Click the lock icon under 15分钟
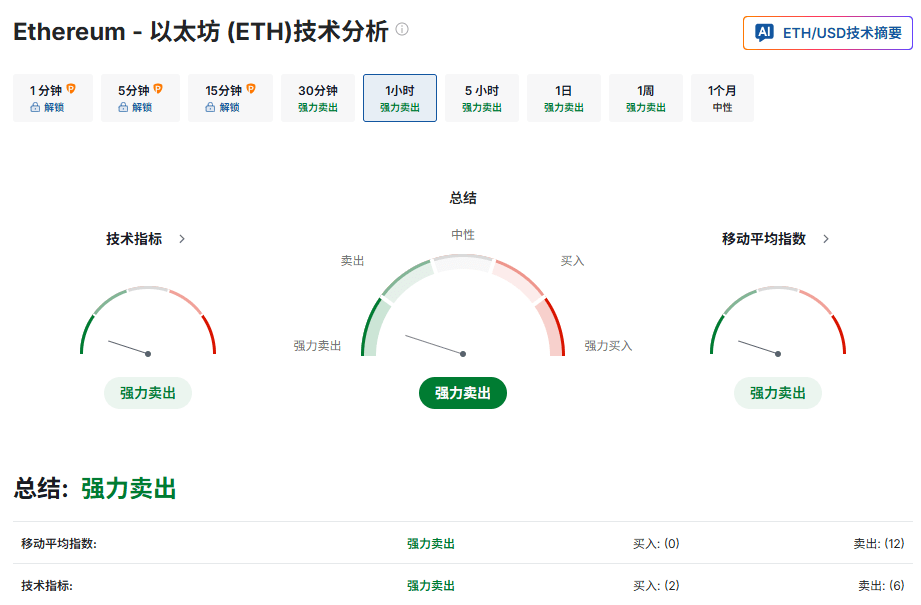Viewport: 921px width, 605px height. pyautogui.click(x=210, y=107)
